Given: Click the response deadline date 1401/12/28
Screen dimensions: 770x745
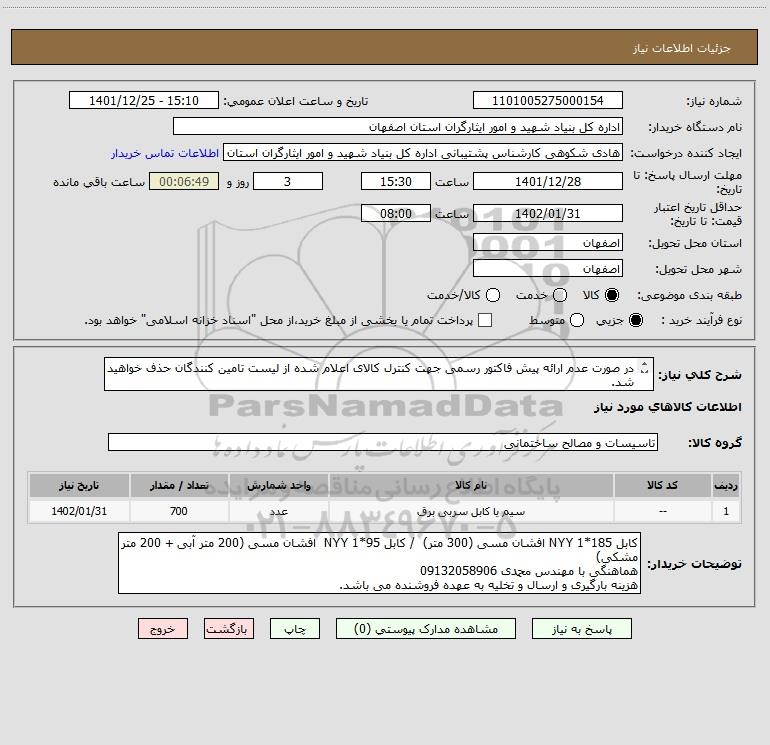Looking at the screenshot, I should [x=548, y=181].
